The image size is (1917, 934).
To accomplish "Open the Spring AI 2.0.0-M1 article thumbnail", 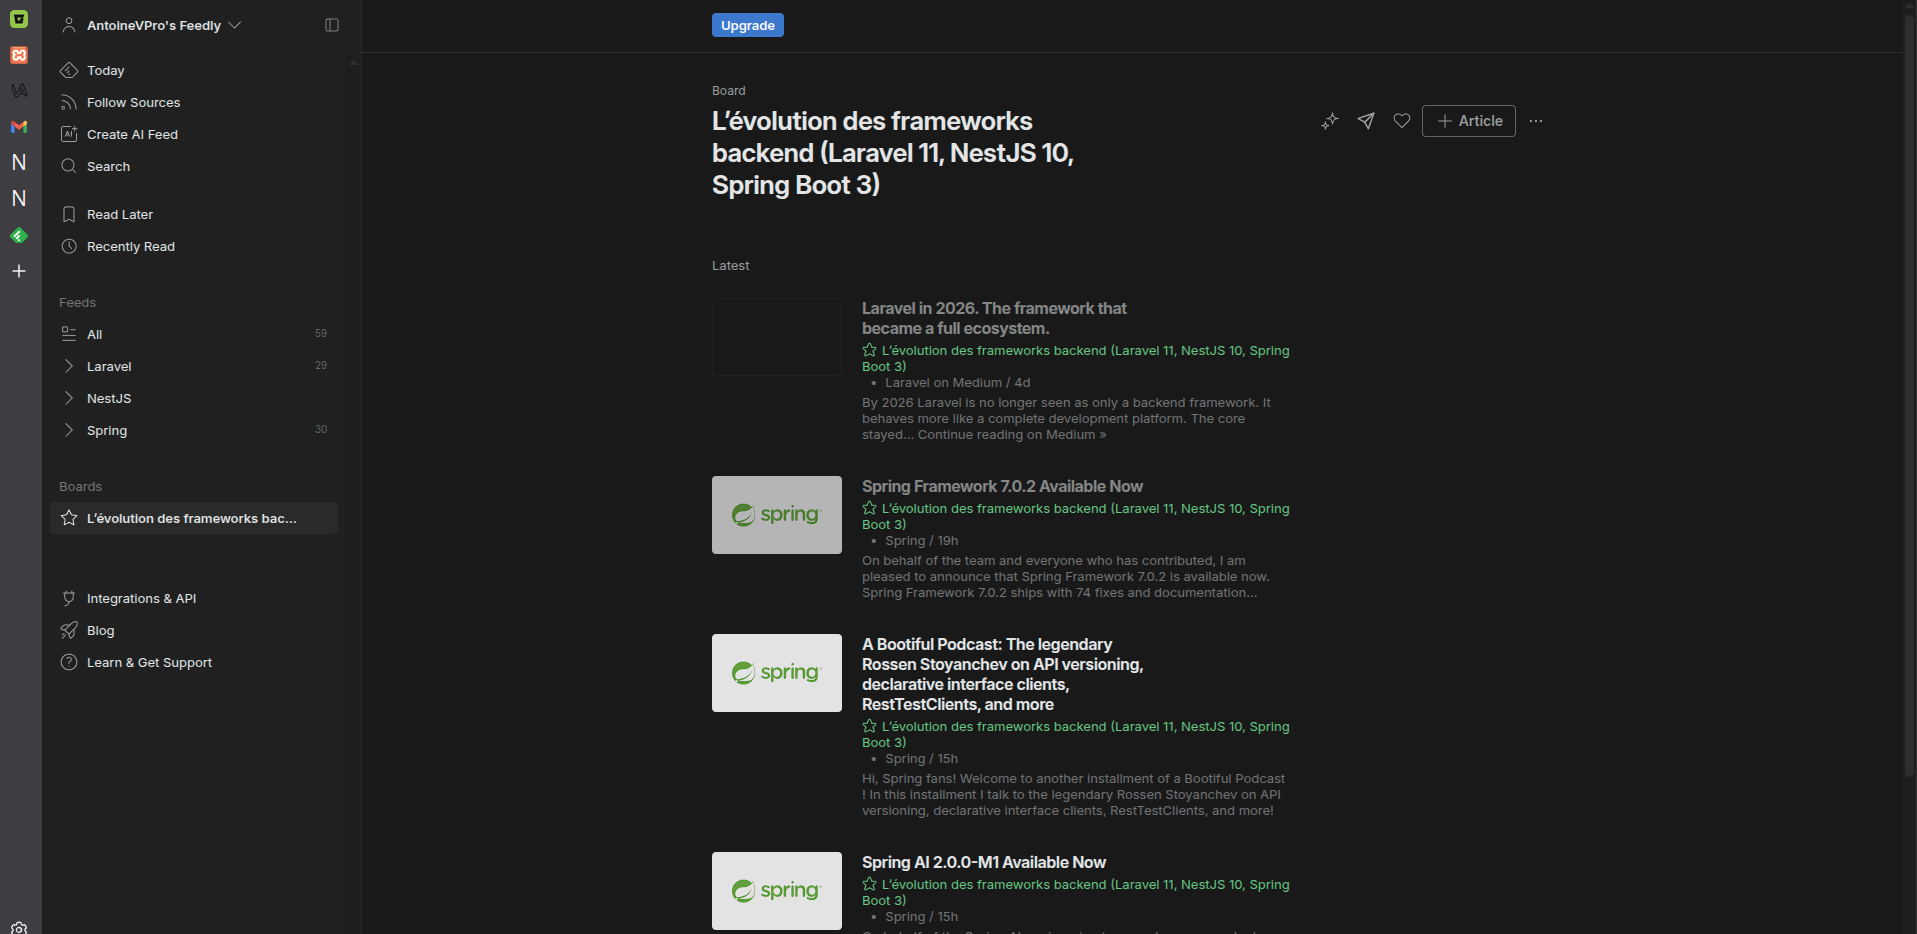I will pyautogui.click(x=776, y=890).
